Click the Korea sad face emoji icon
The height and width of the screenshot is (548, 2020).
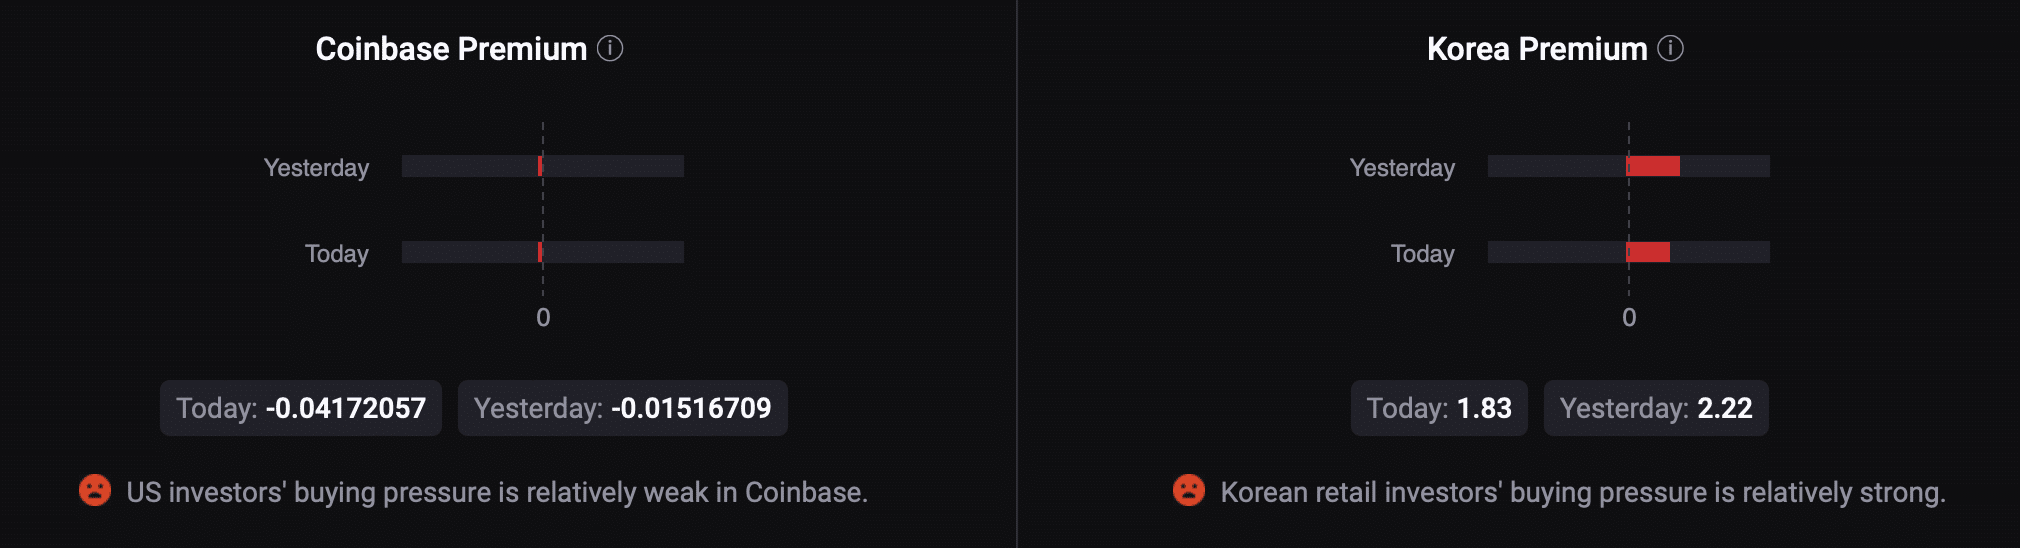click(1189, 490)
